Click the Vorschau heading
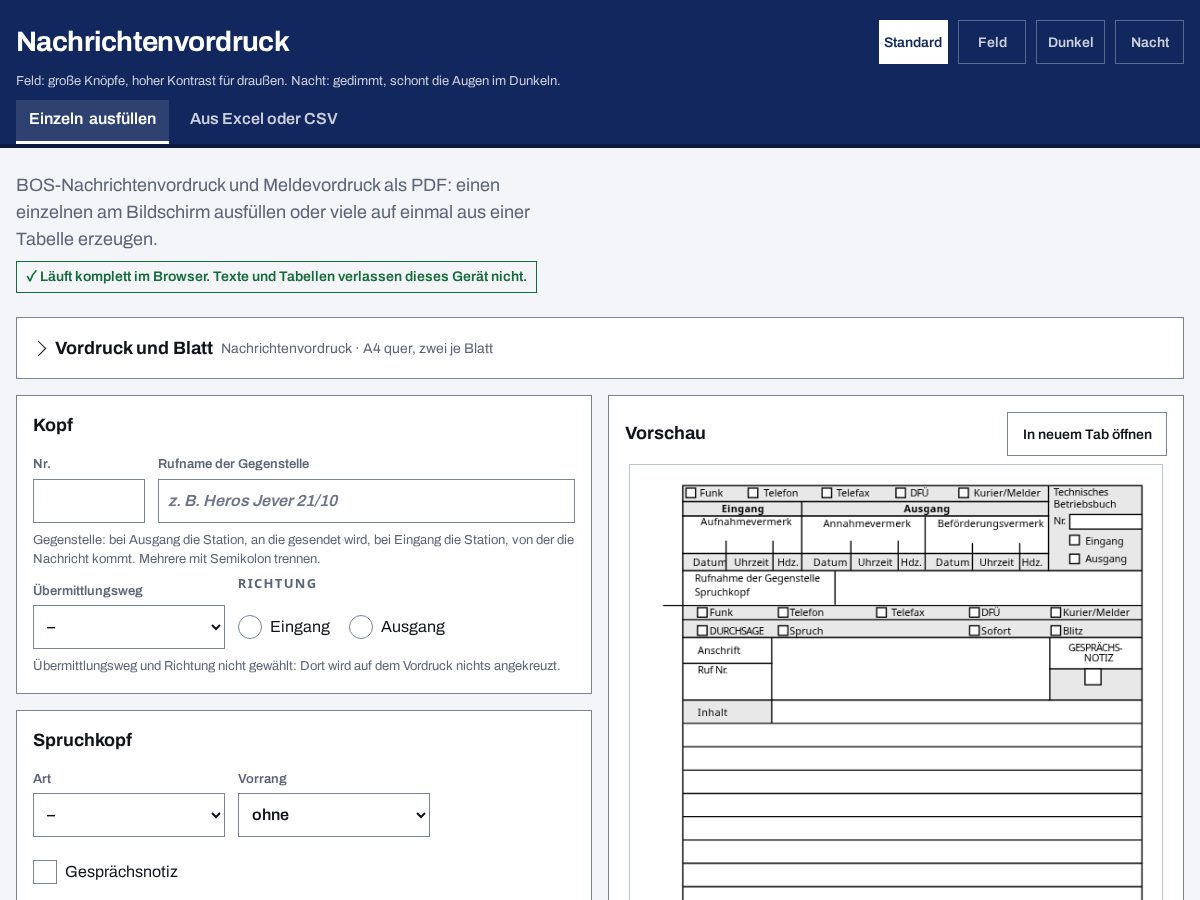 (665, 433)
